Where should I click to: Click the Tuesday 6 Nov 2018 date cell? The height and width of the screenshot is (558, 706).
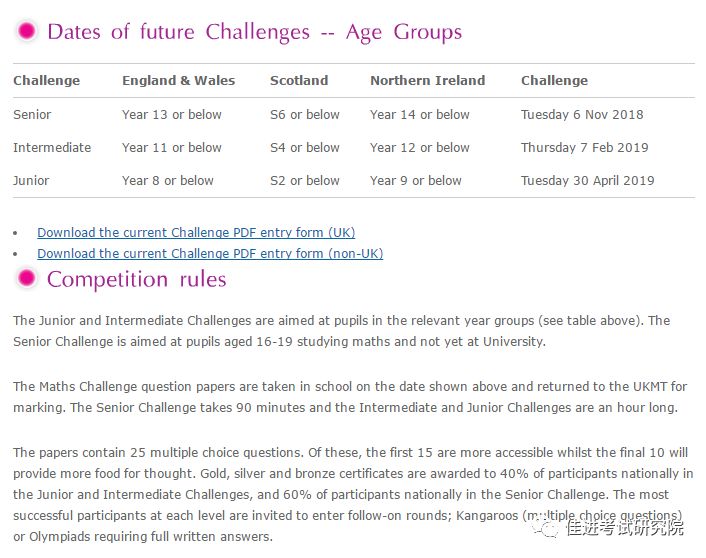[582, 114]
